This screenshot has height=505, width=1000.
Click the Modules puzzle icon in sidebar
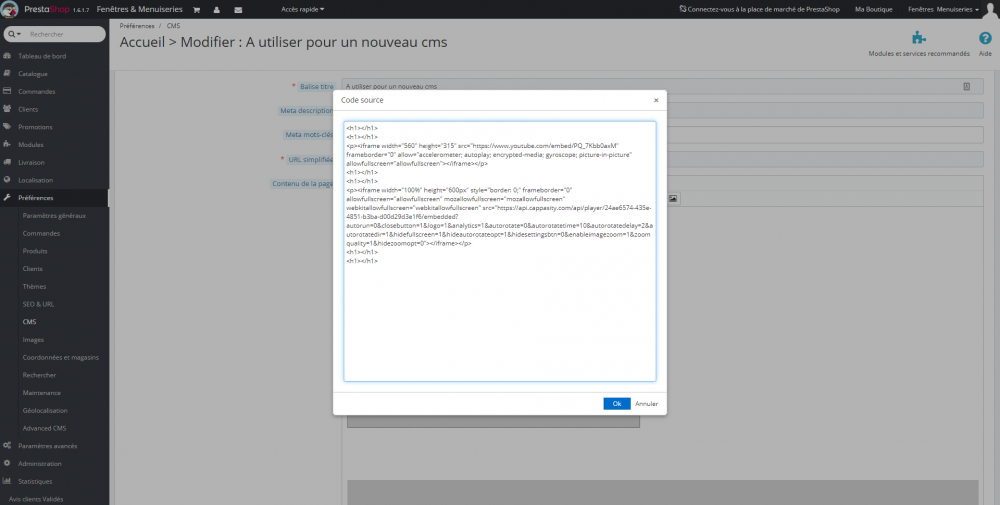7,145
